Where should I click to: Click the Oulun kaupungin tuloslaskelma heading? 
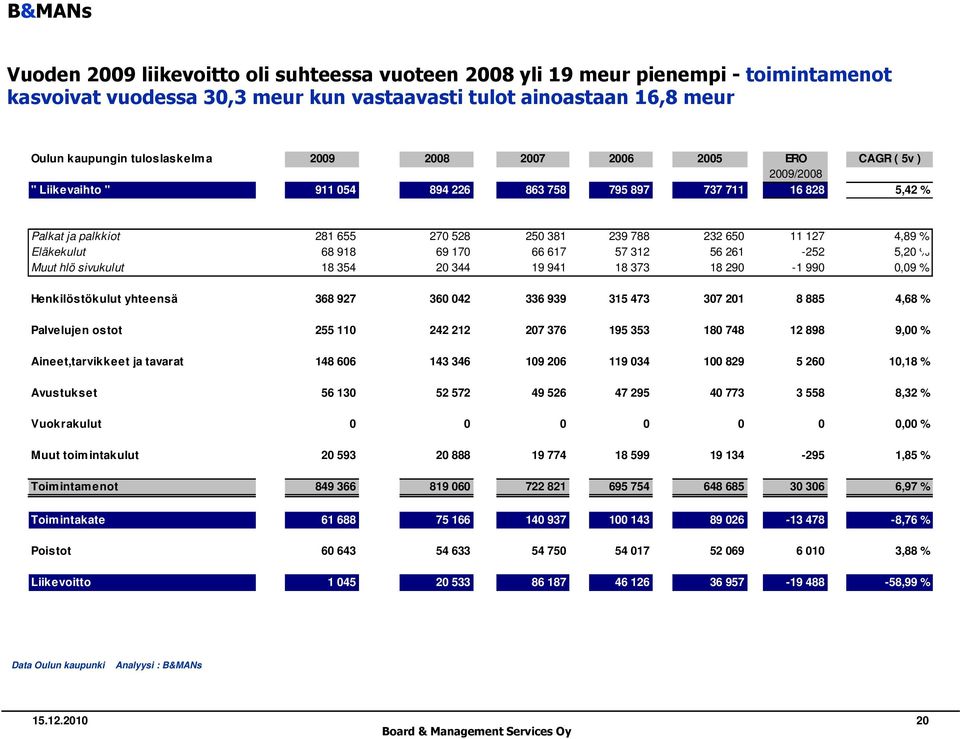pos(121,159)
